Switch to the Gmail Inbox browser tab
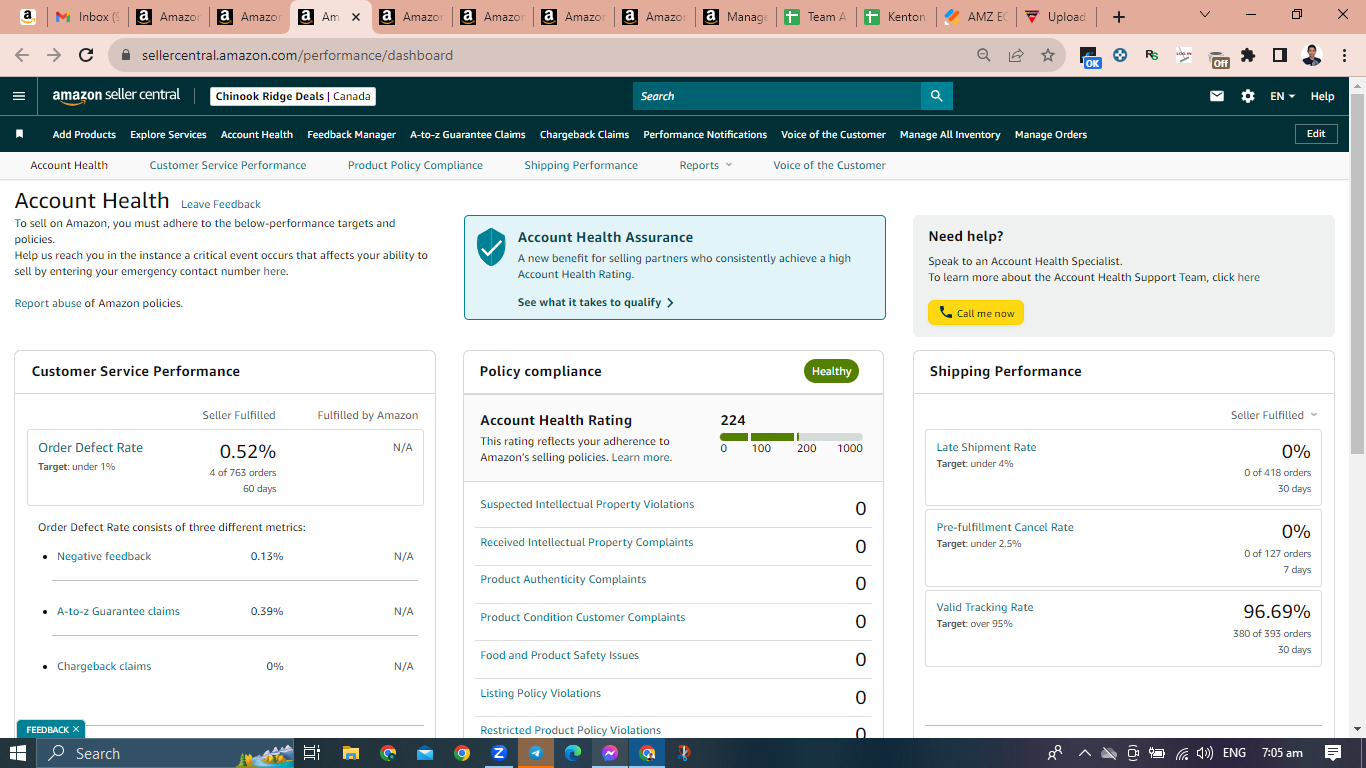Image resolution: width=1366 pixels, height=768 pixels. click(x=87, y=17)
